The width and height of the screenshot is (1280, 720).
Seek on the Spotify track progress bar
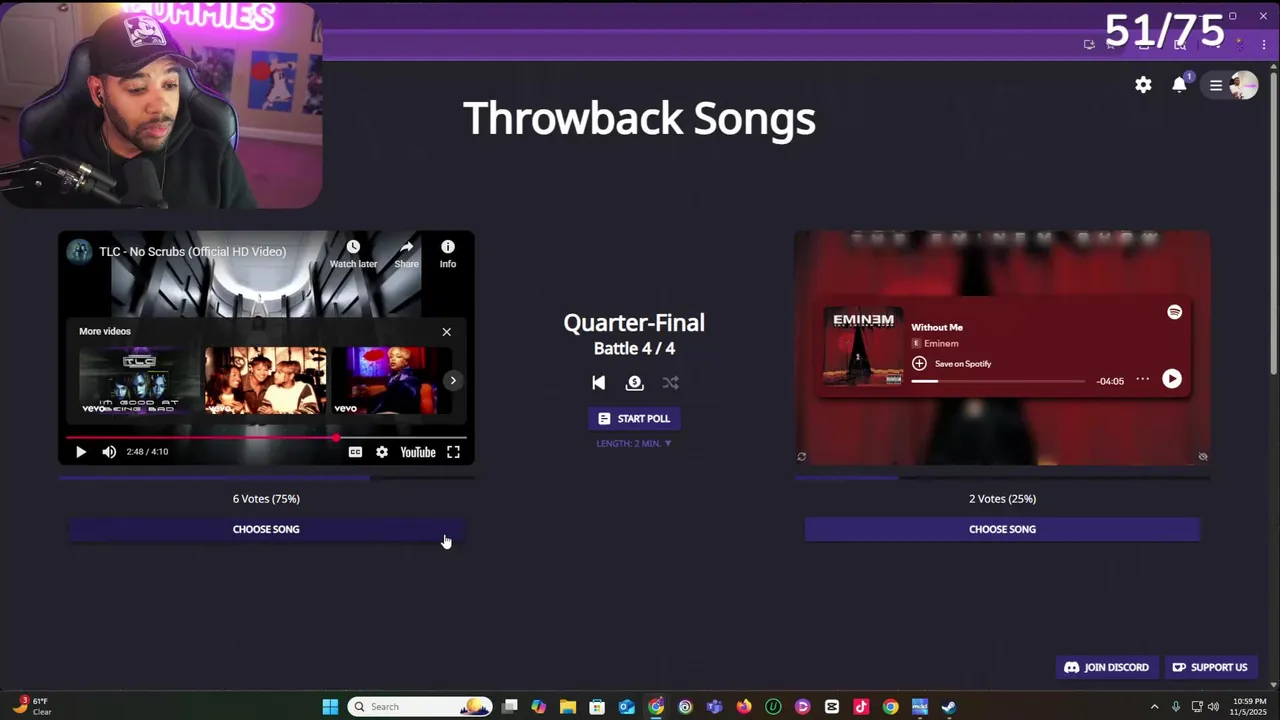[x=998, y=381]
